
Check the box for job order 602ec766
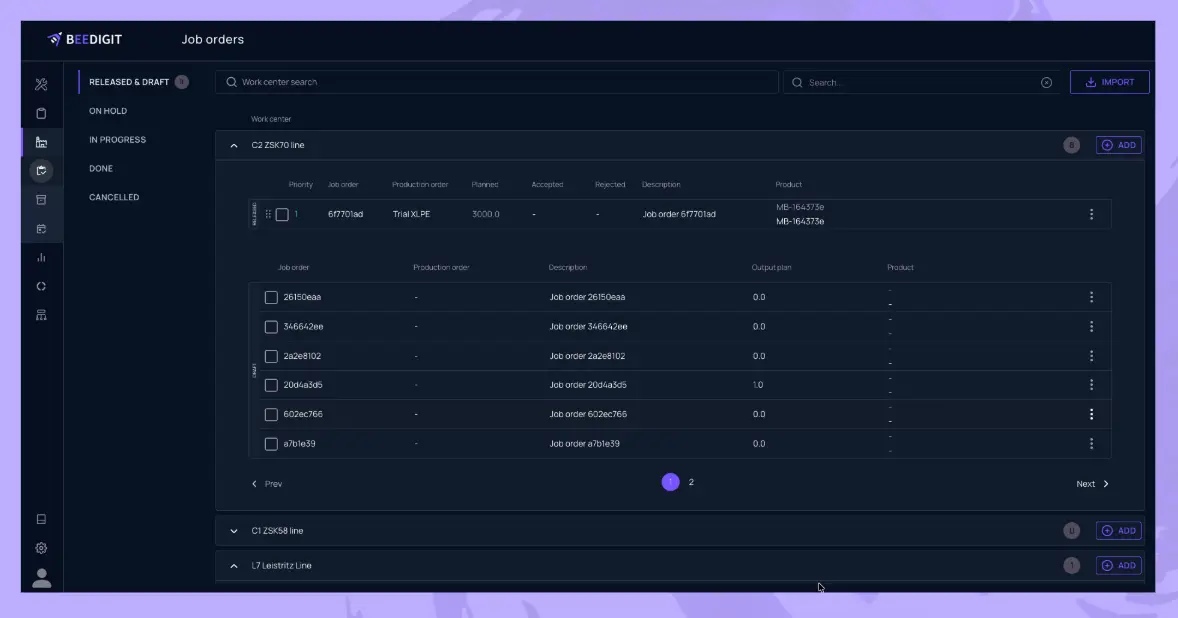(x=271, y=415)
